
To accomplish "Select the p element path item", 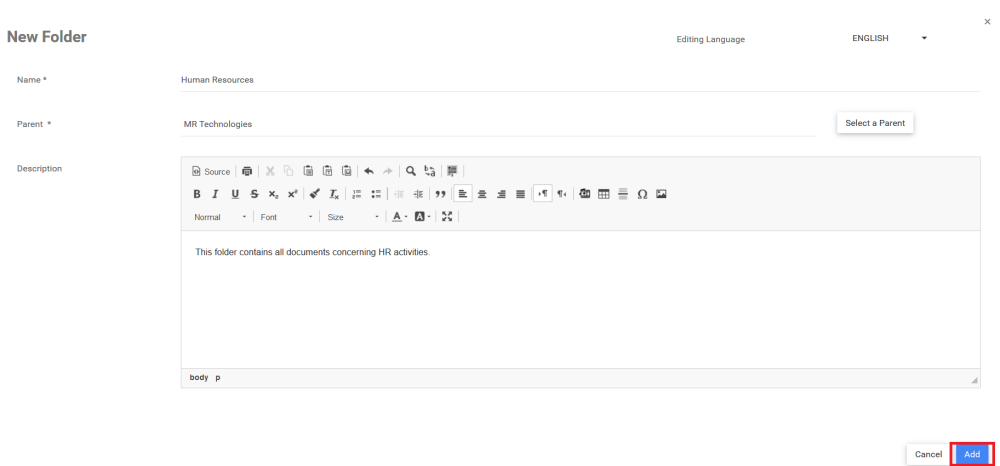I will pyautogui.click(x=218, y=377).
